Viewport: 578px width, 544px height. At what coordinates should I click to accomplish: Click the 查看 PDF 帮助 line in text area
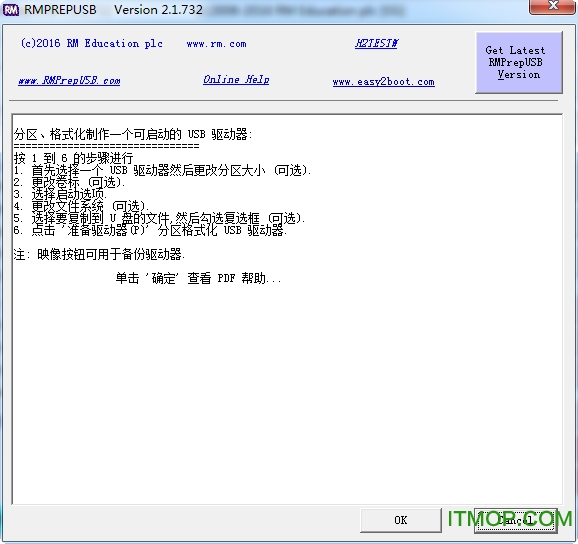click(x=199, y=278)
